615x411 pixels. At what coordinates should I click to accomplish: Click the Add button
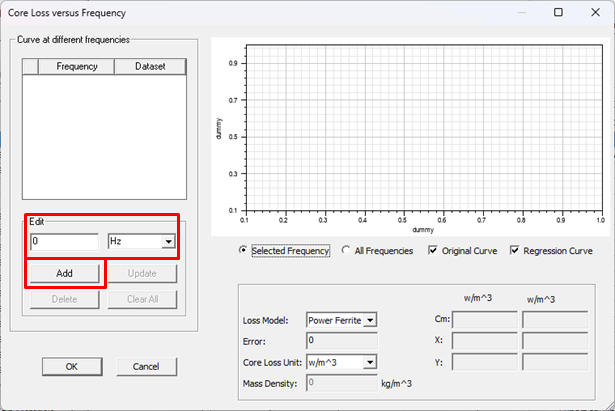click(x=66, y=273)
